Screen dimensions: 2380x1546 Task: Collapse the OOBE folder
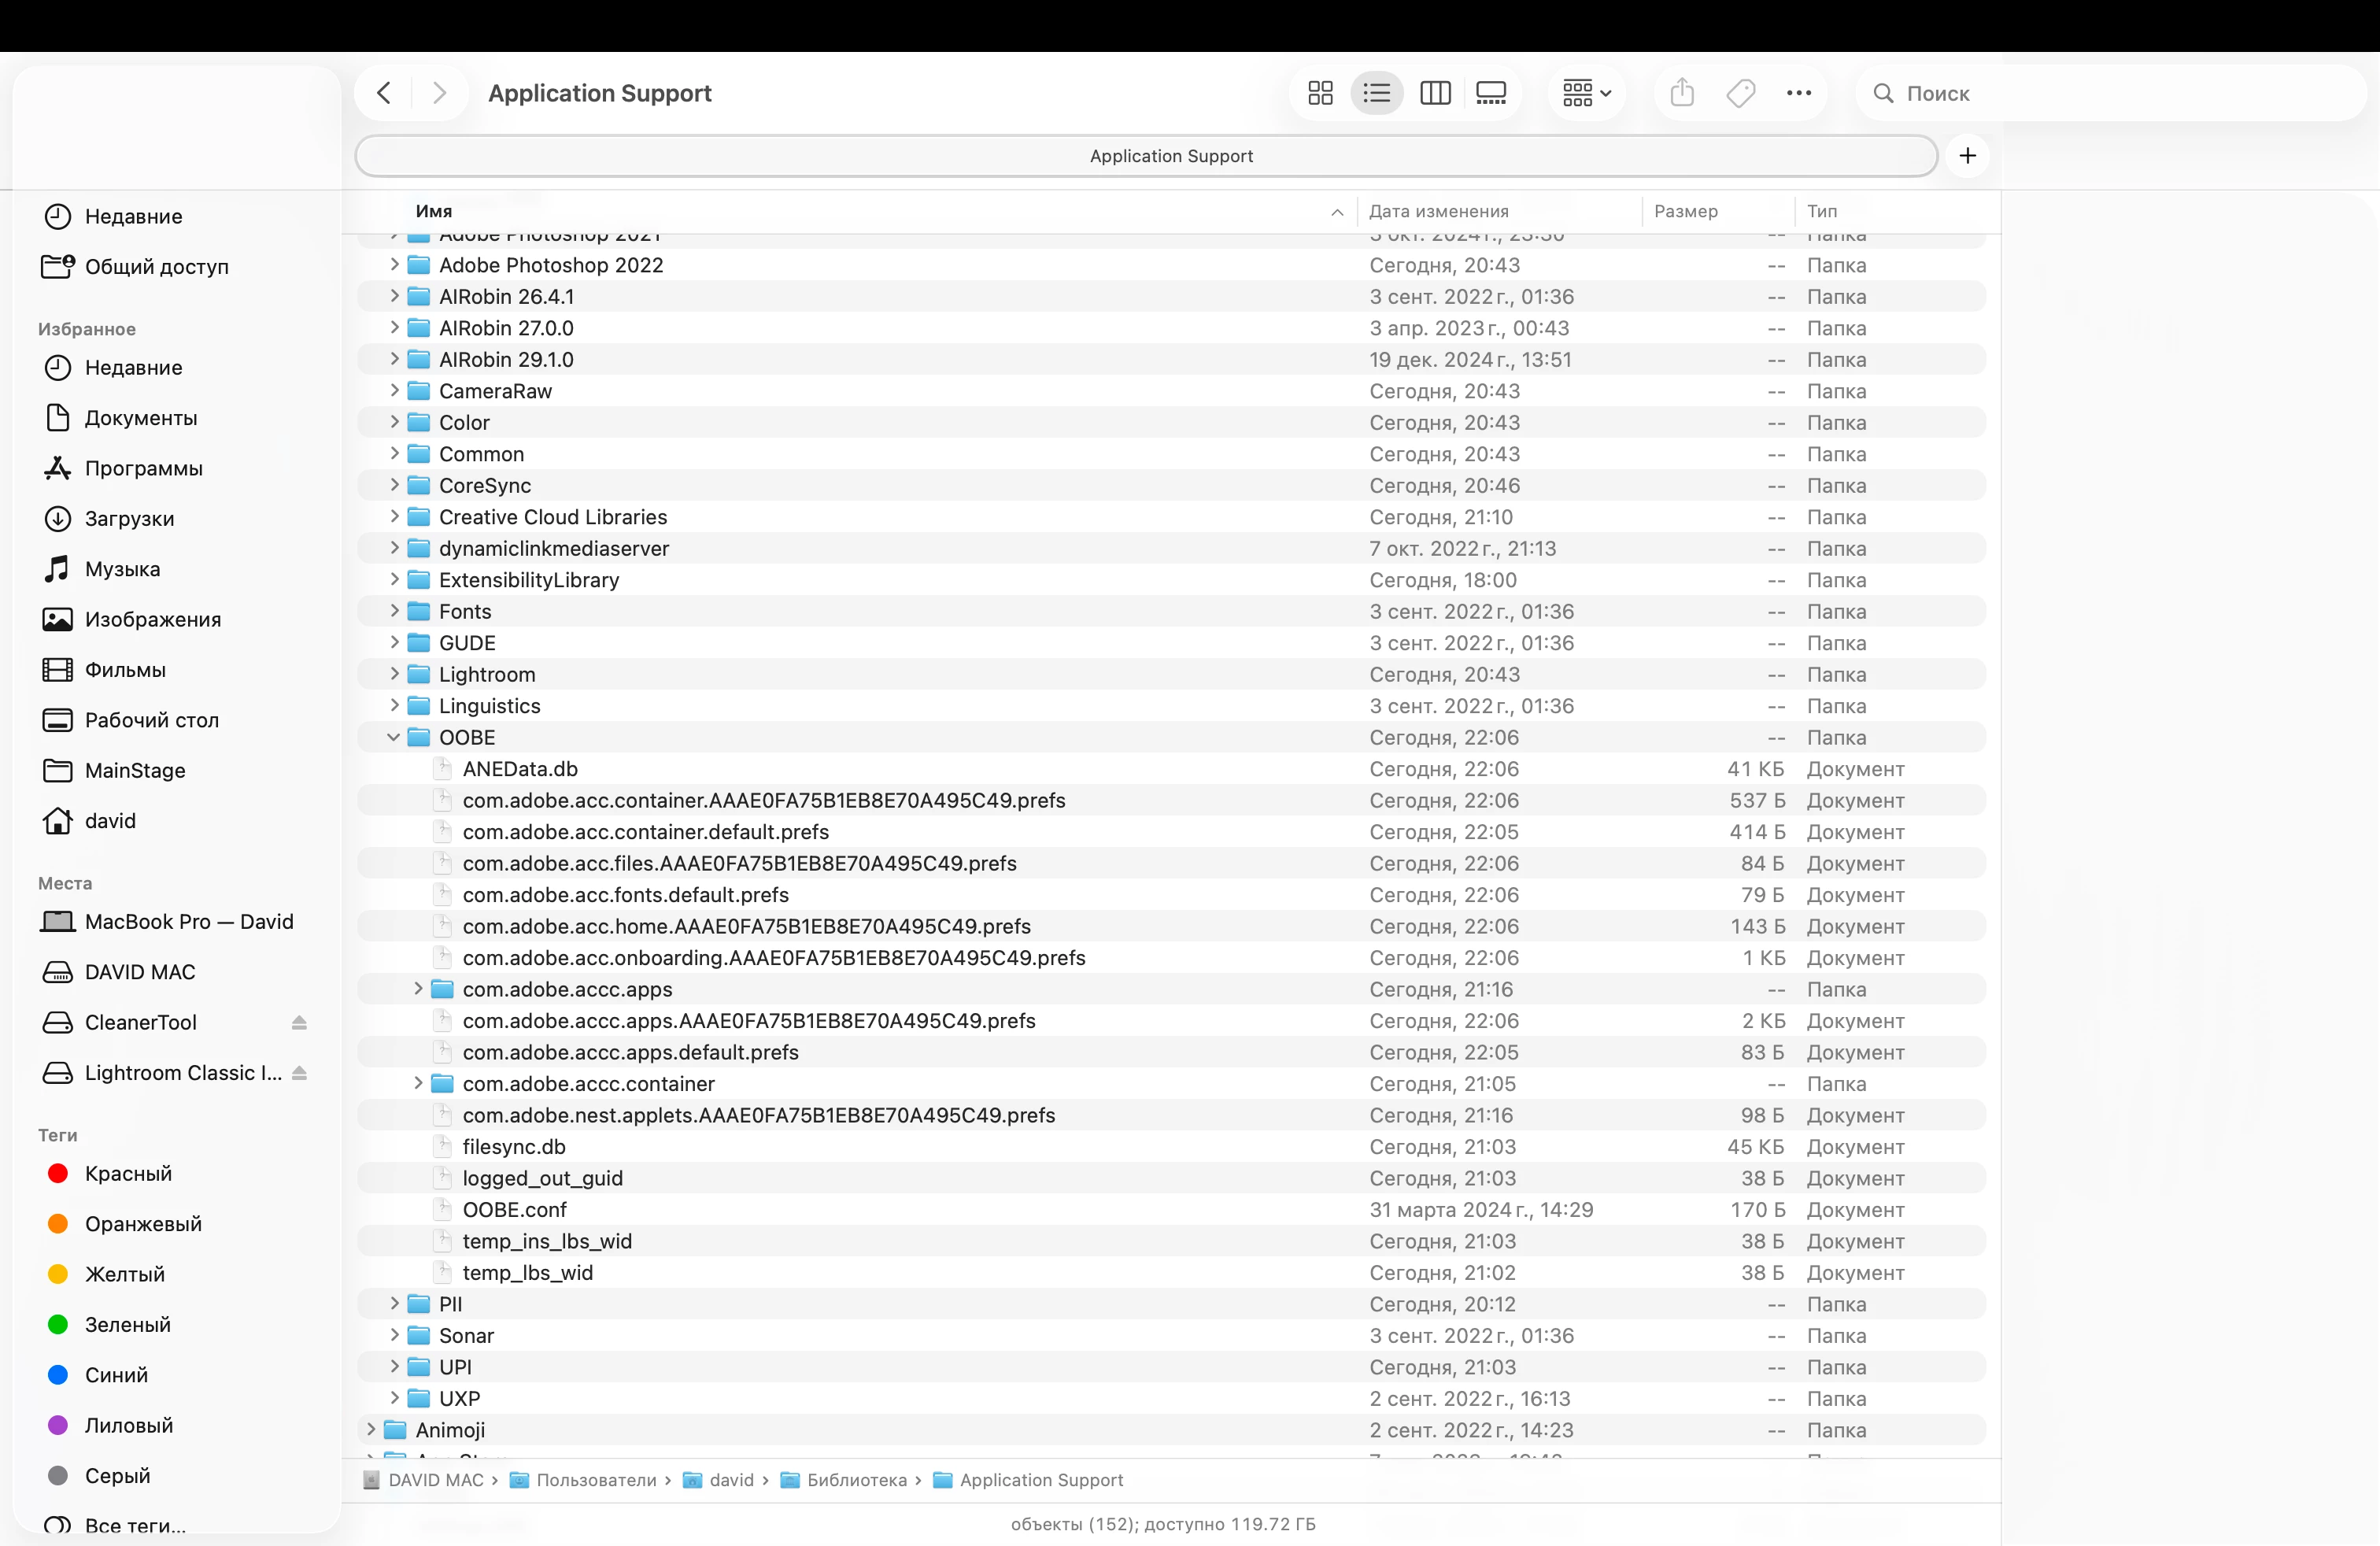pyautogui.click(x=394, y=737)
